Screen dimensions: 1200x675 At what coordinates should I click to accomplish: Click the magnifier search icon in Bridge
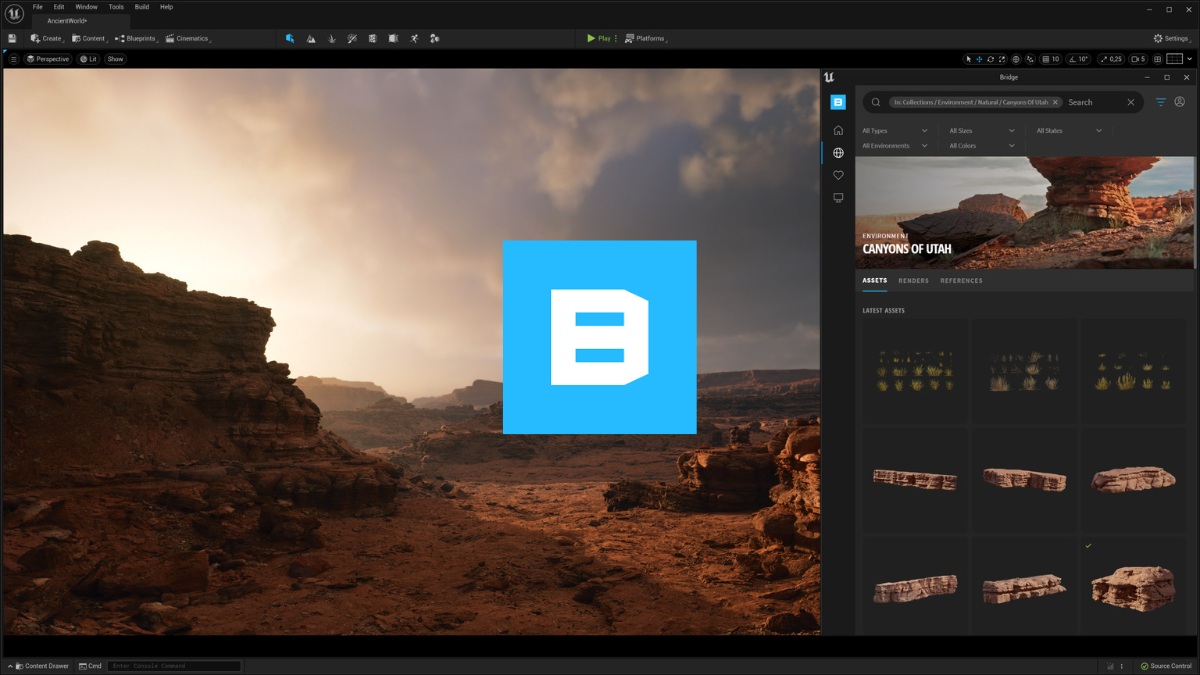(876, 102)
